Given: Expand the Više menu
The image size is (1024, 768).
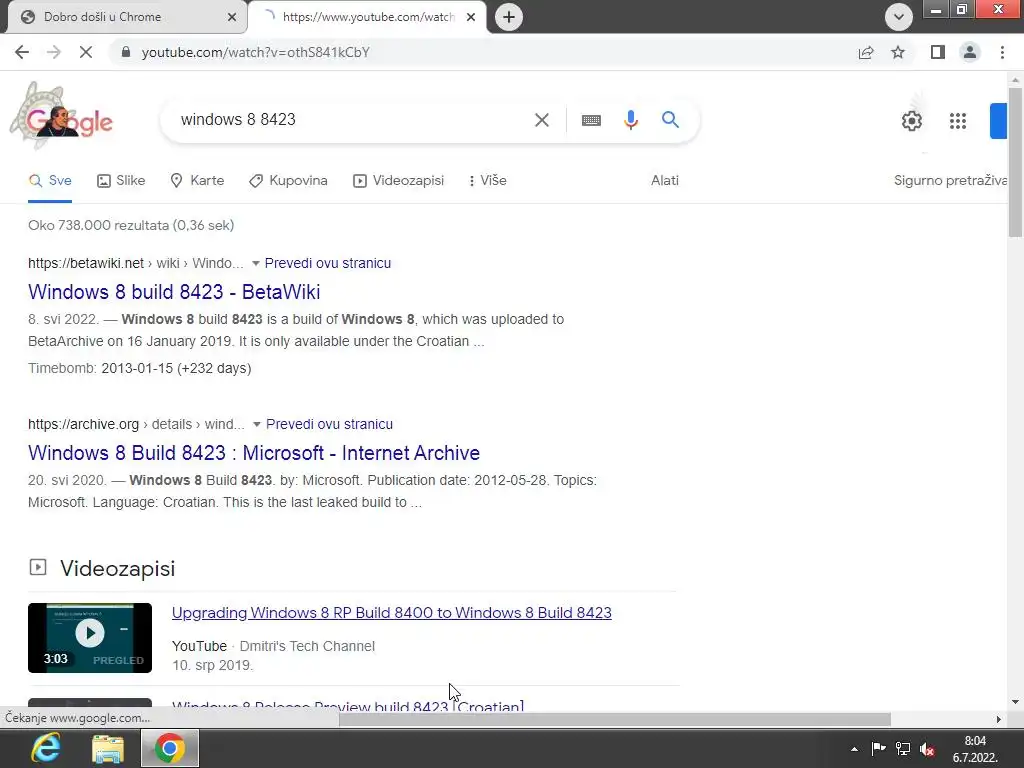Looking at the screenshot, I should 488,181.
